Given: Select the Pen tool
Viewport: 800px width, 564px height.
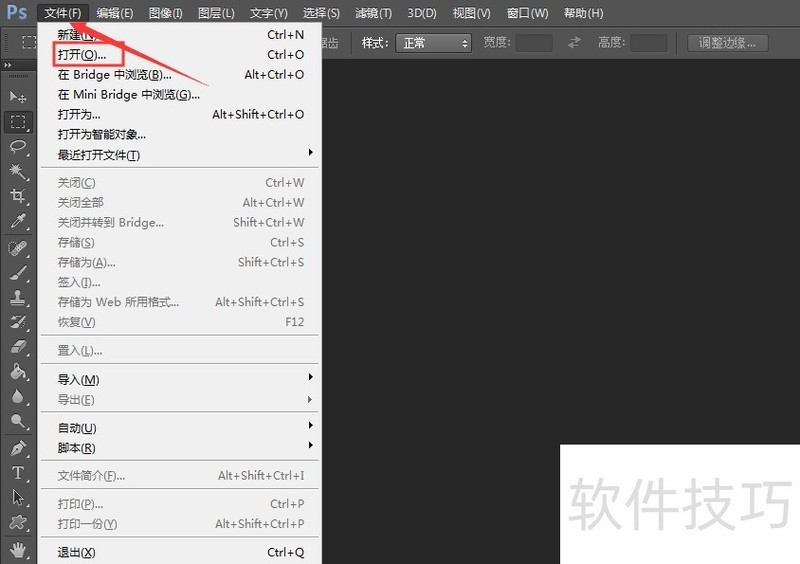Looking at the screenshot, I should click(x=18, y=449).
